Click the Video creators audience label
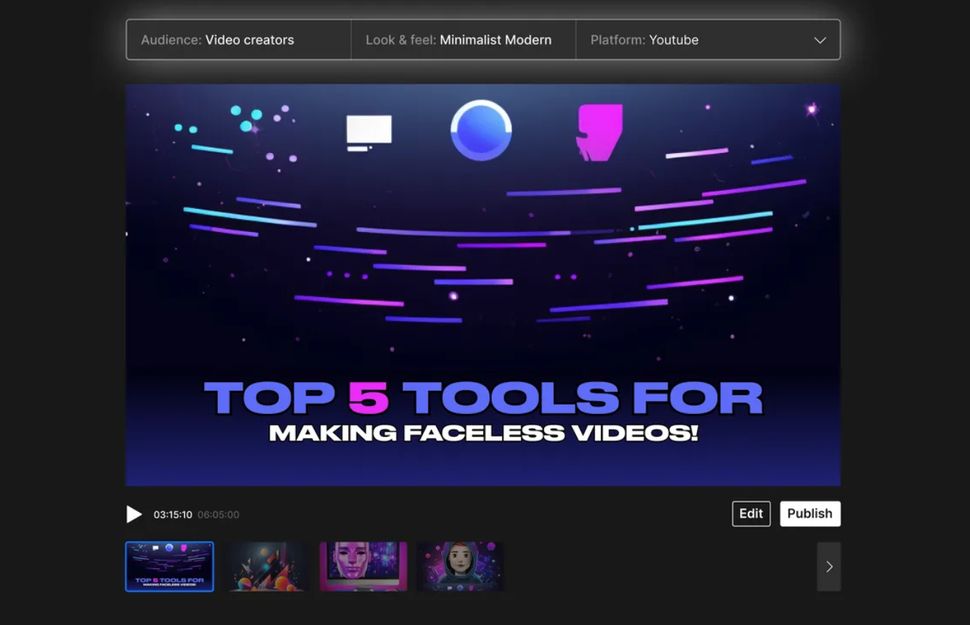The image size is (970, 625). pos(250,40)
